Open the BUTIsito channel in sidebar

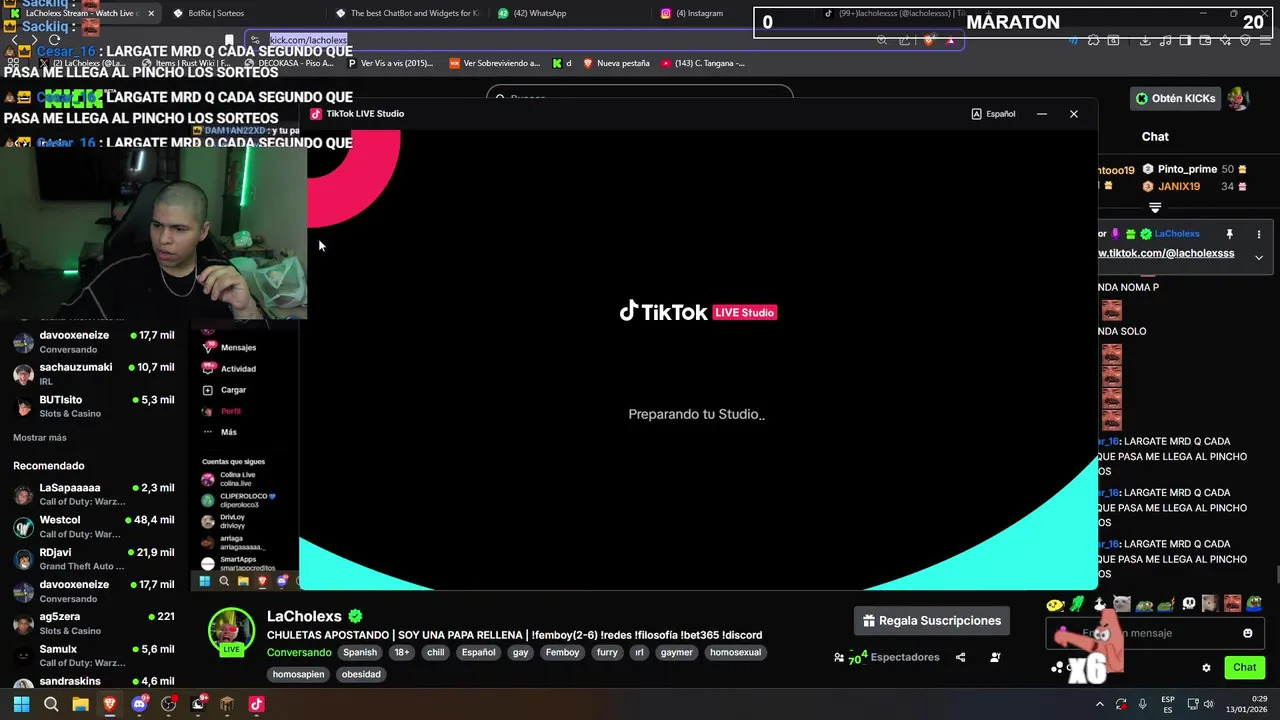94,406
